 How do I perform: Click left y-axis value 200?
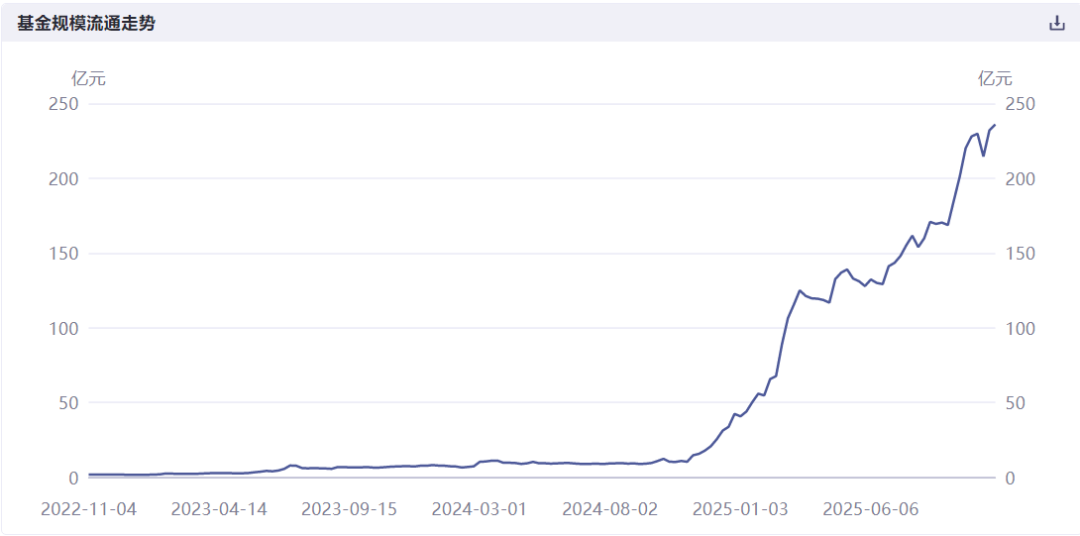click(65, 178)
